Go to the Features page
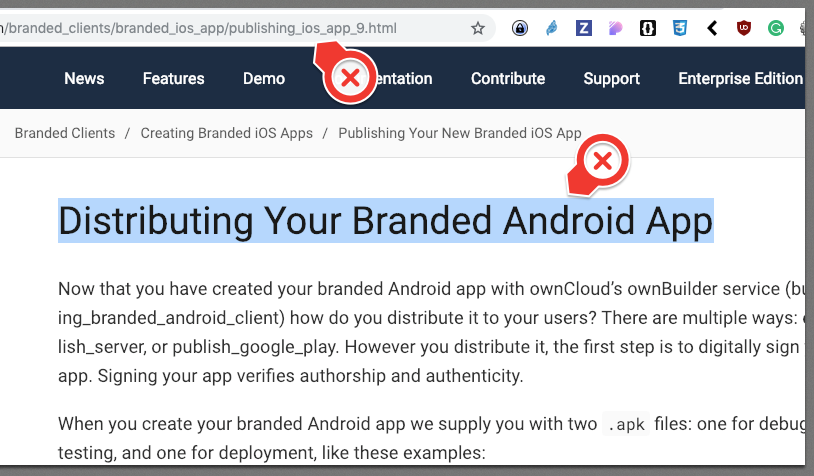 [173, 78]
